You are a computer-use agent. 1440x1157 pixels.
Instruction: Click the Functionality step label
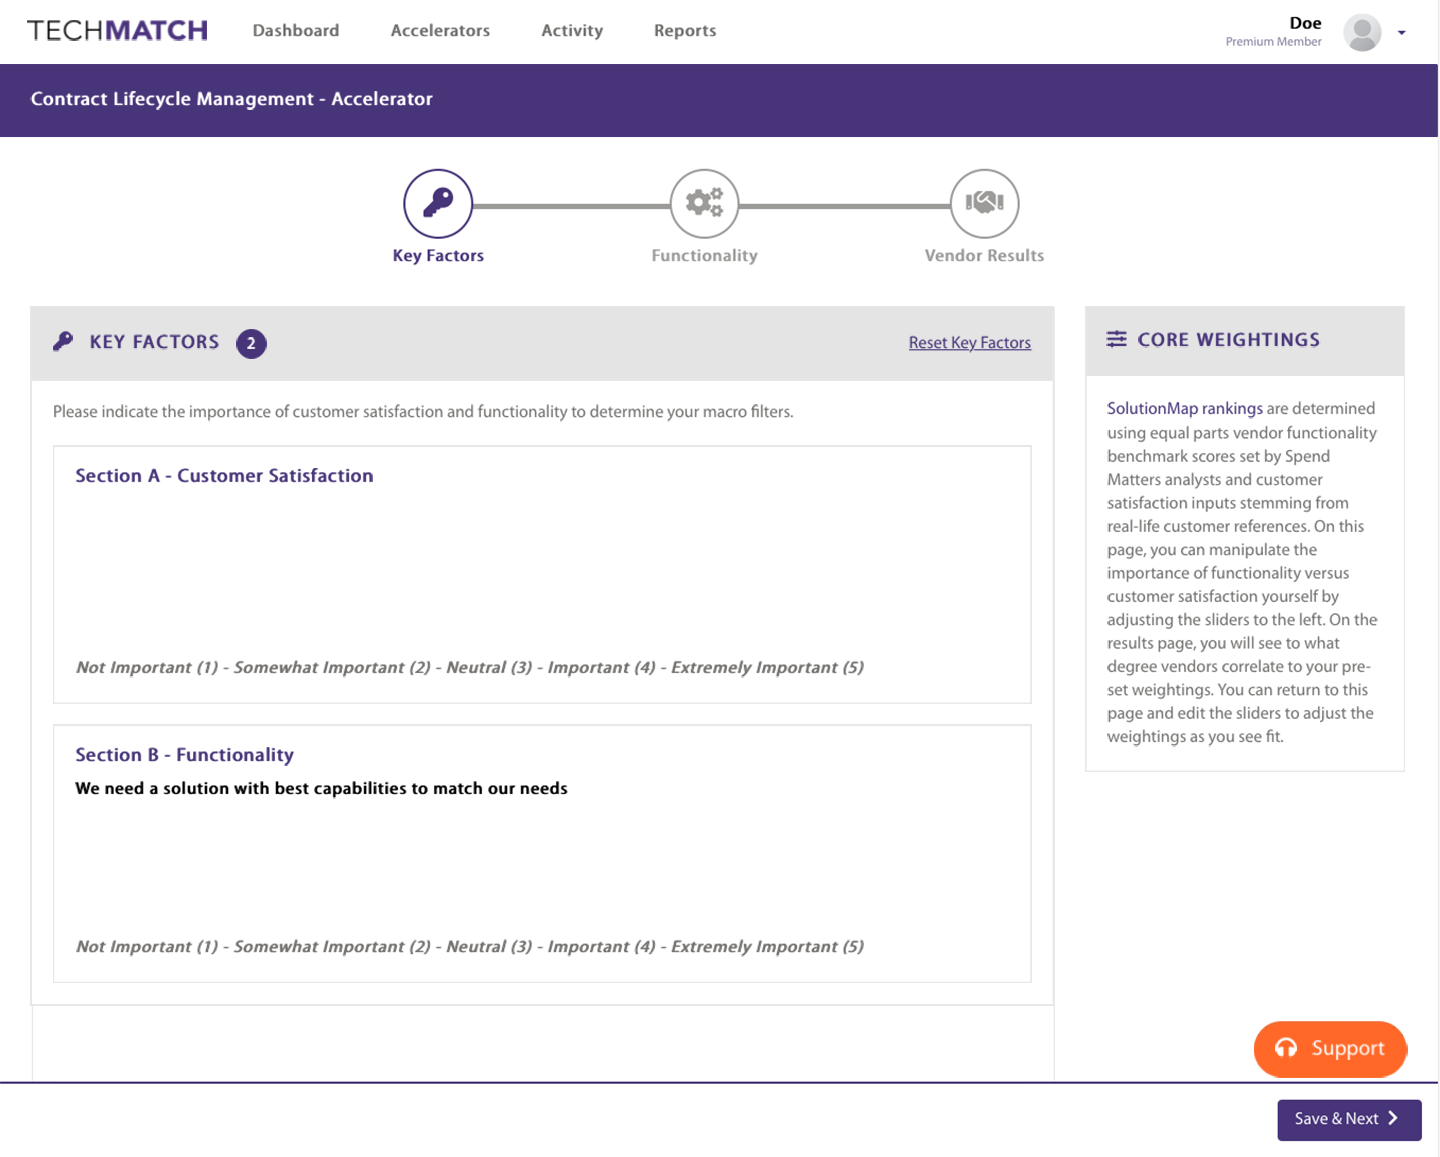coord(704,256)
